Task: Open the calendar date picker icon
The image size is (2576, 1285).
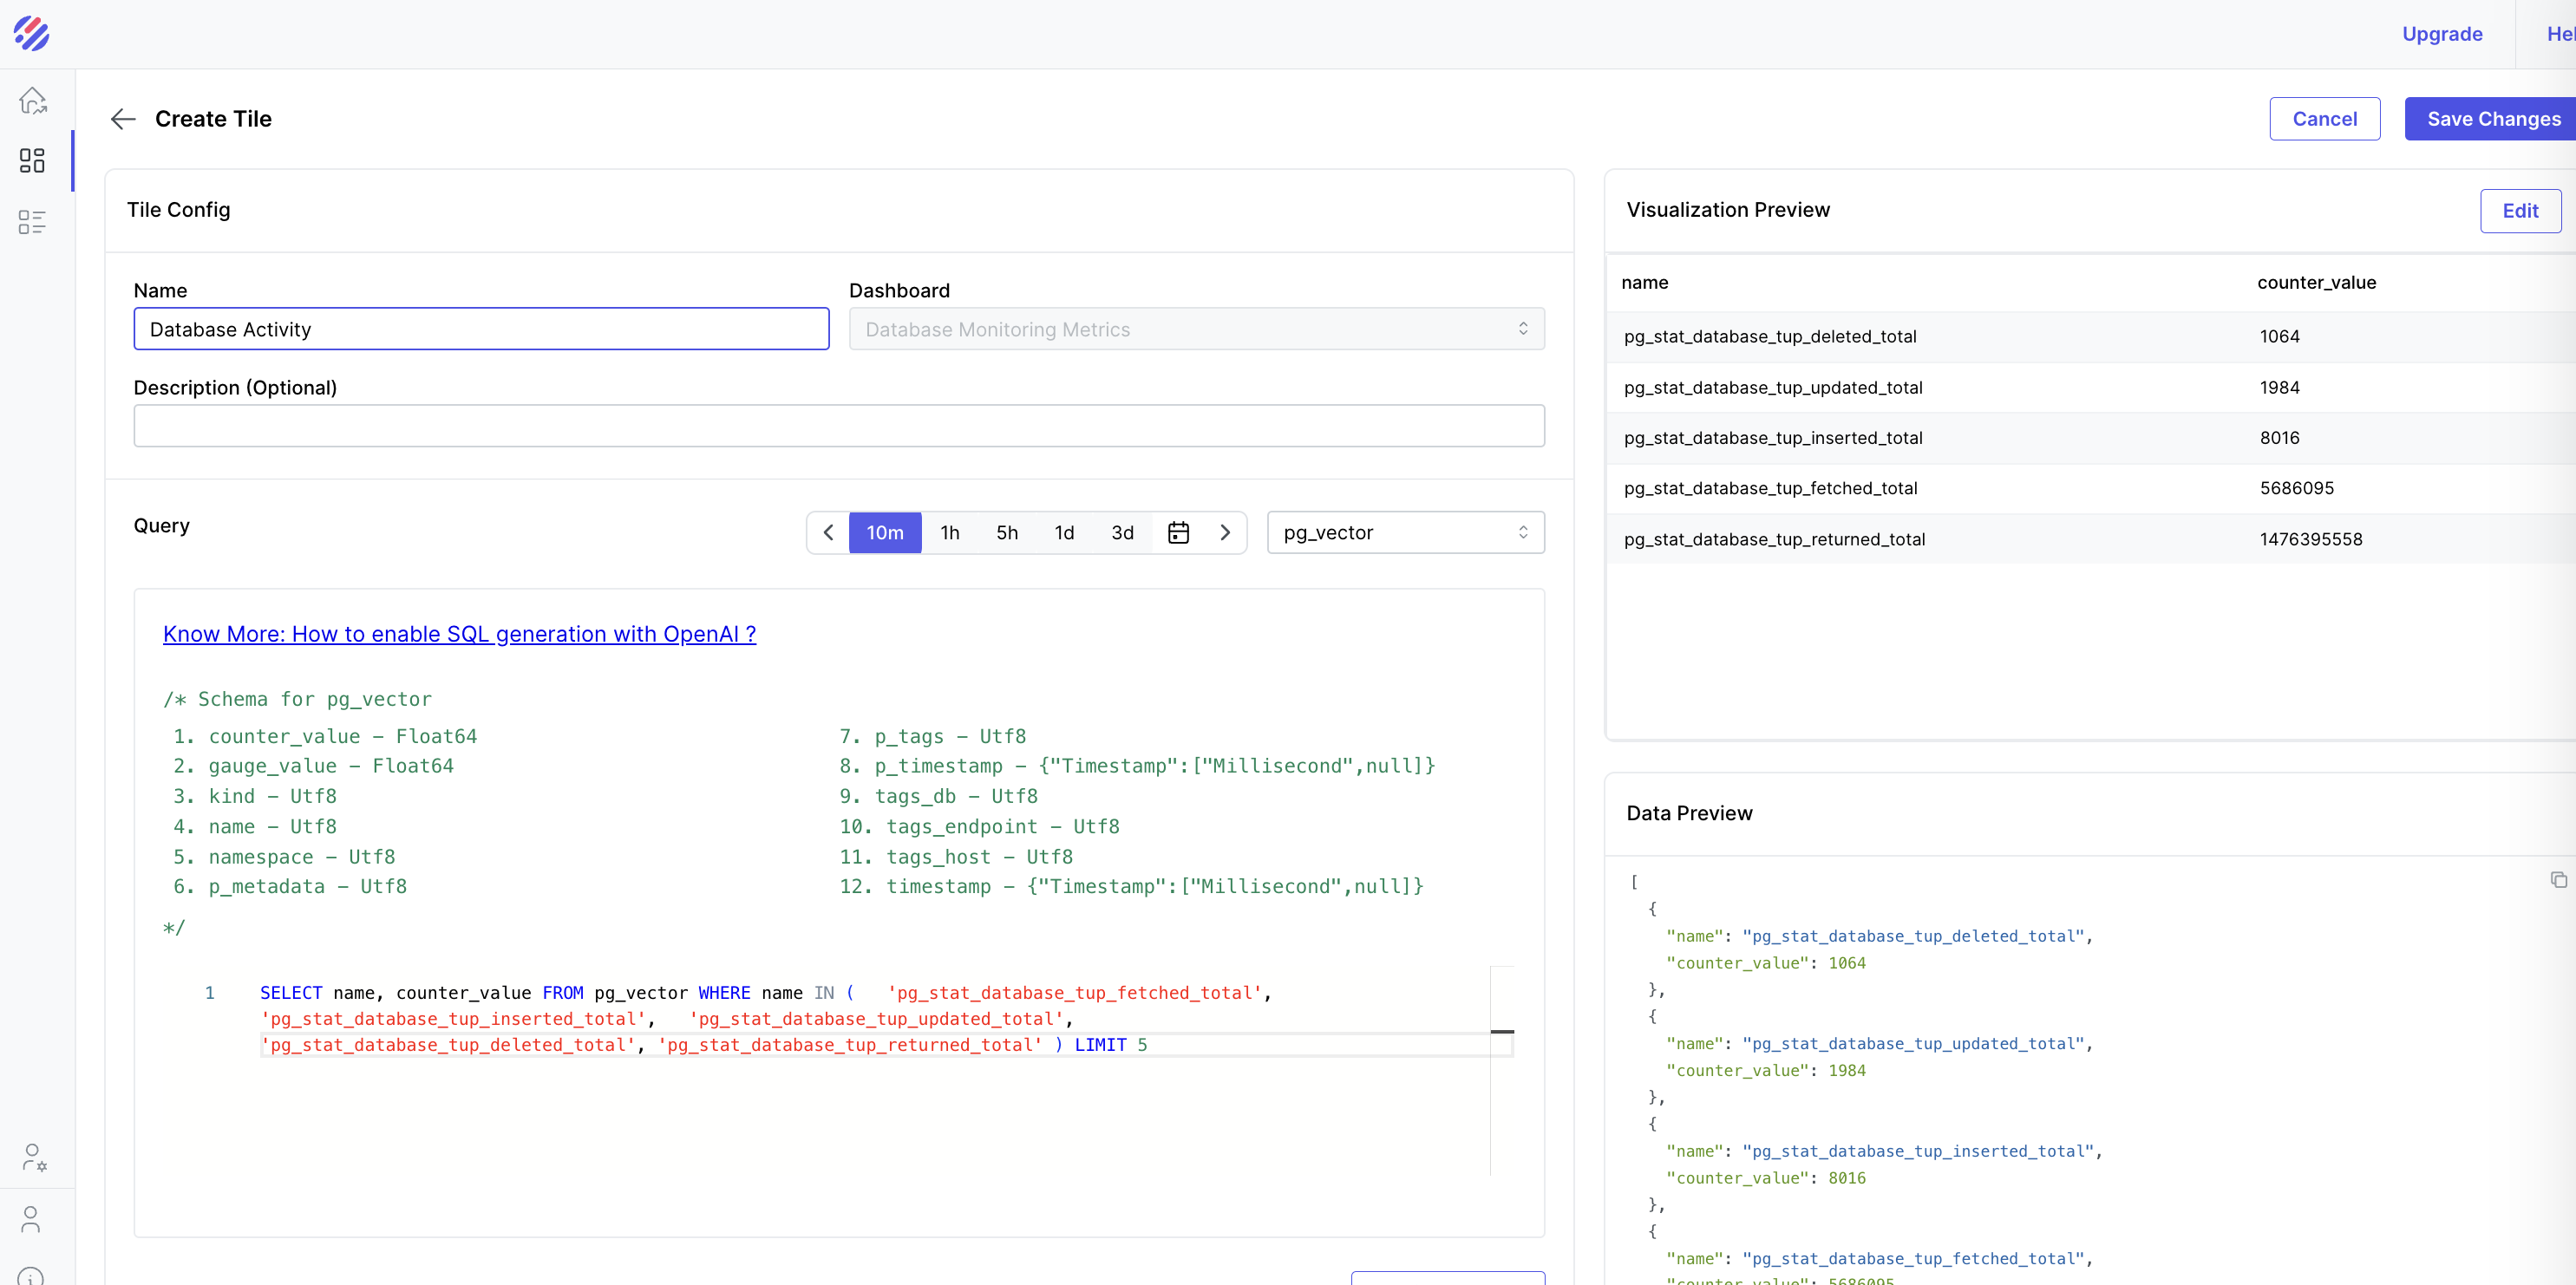Action: 1178,532
